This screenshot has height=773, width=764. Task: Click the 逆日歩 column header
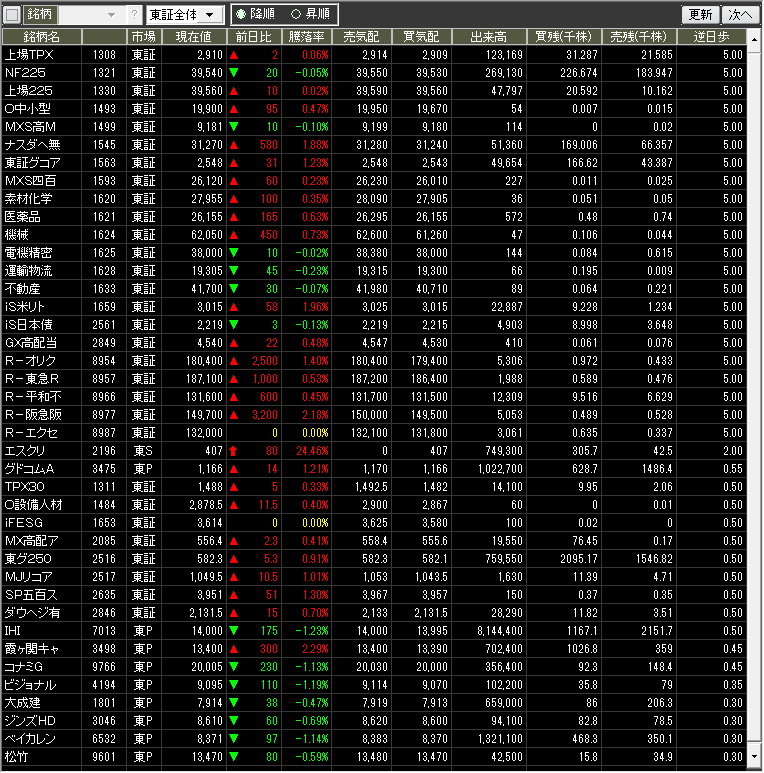click(x=711, y=37)
